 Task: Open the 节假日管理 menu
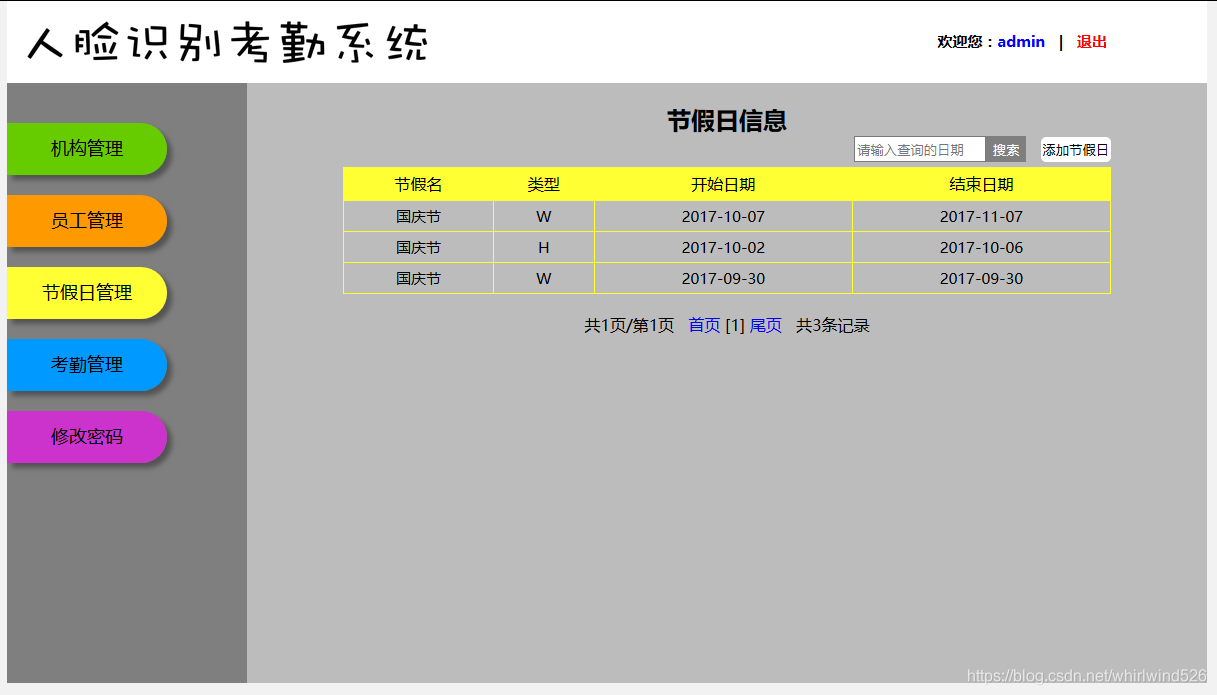tap(87, 293)
